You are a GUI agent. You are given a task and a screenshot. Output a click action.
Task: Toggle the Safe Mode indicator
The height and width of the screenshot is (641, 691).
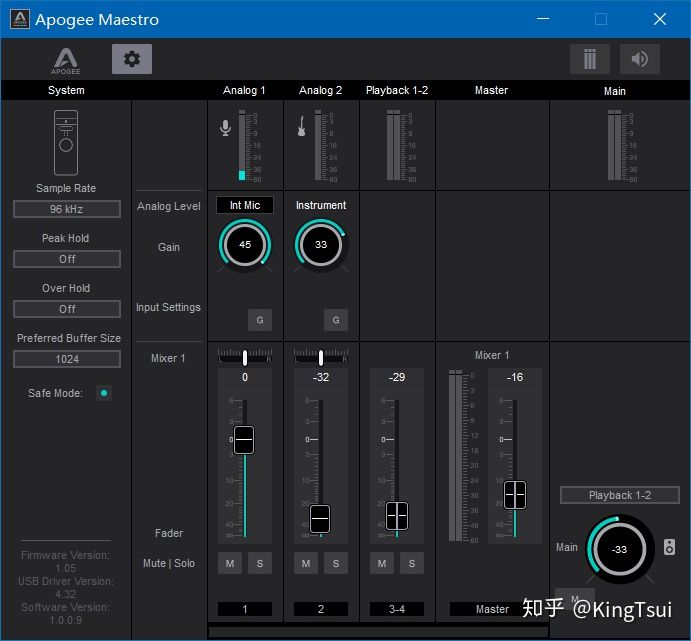103,393
